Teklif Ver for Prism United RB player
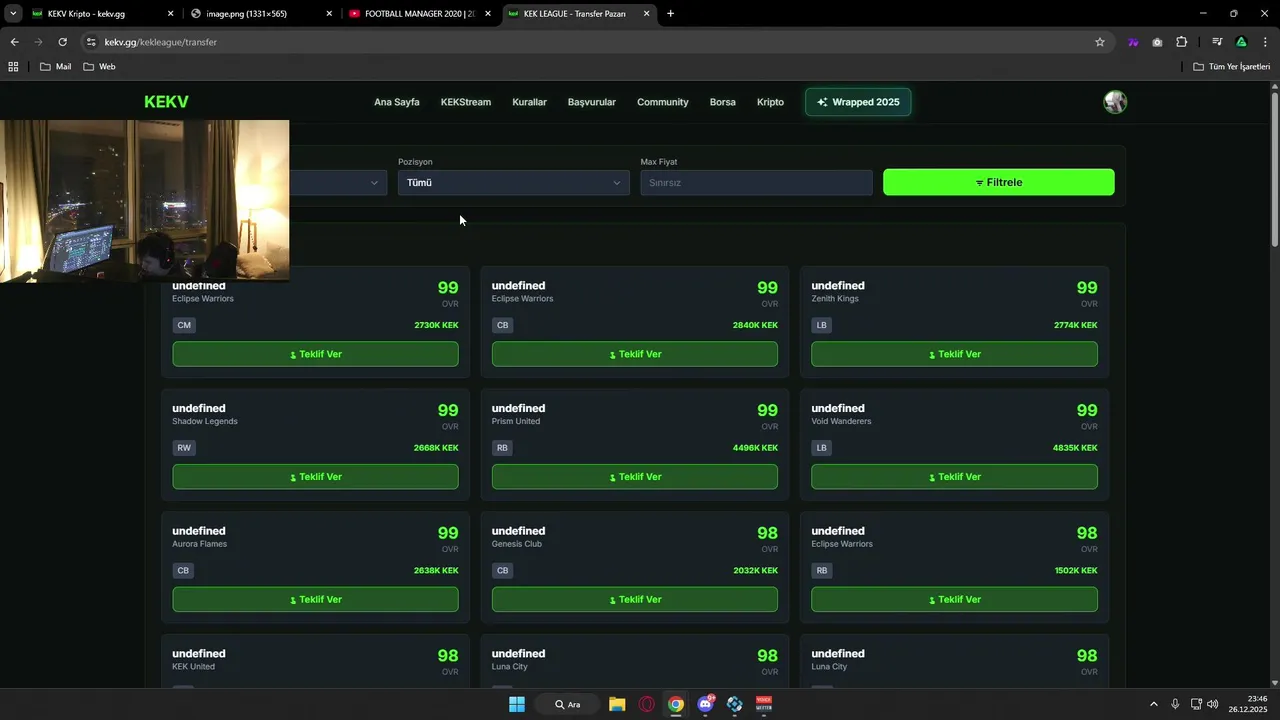The width and height of the screenshot is (1280, 720). [635, 477]
